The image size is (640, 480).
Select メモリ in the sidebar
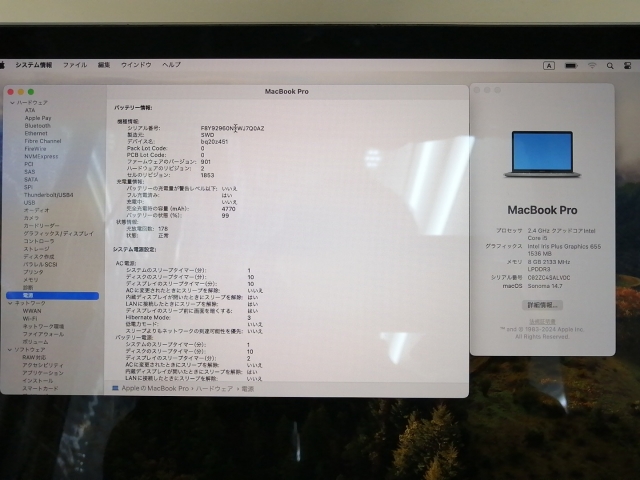point(31,280)
